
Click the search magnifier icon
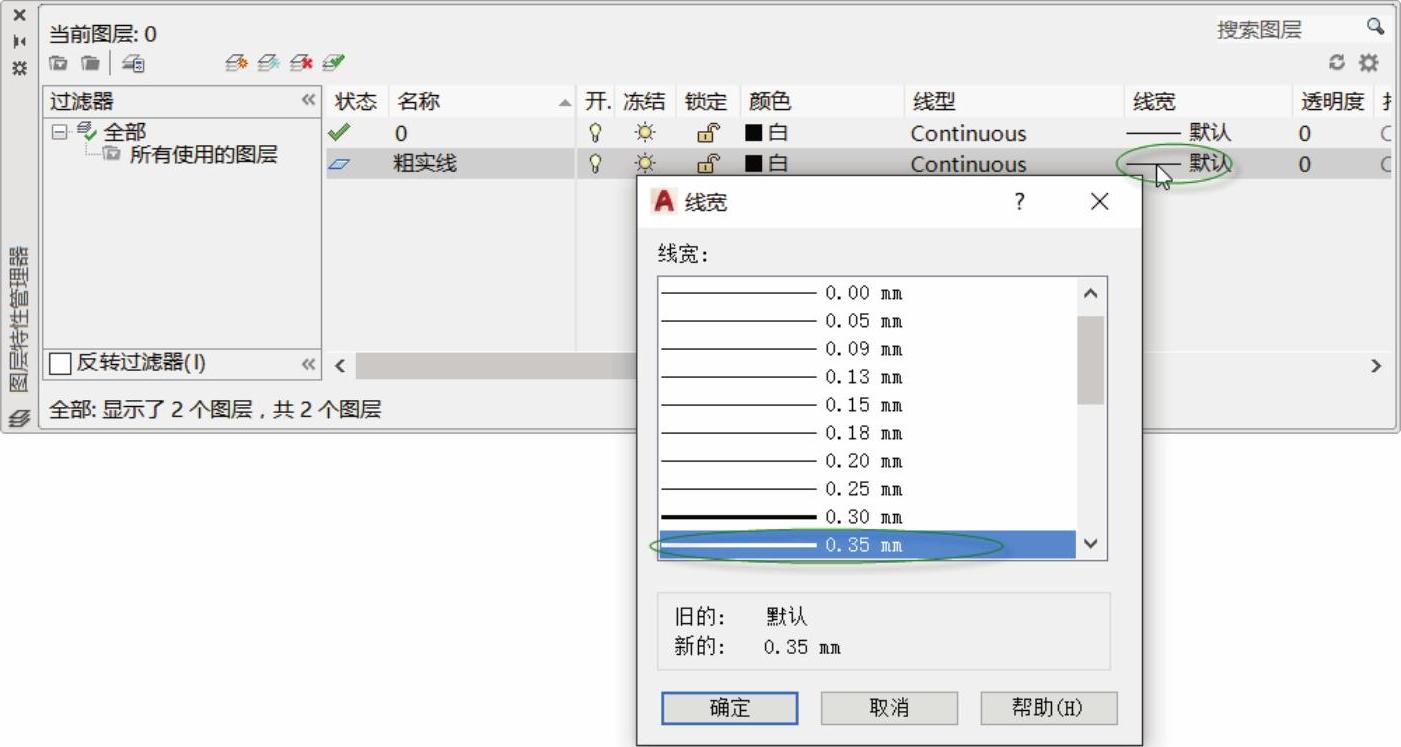click(x=1375, y=27)
